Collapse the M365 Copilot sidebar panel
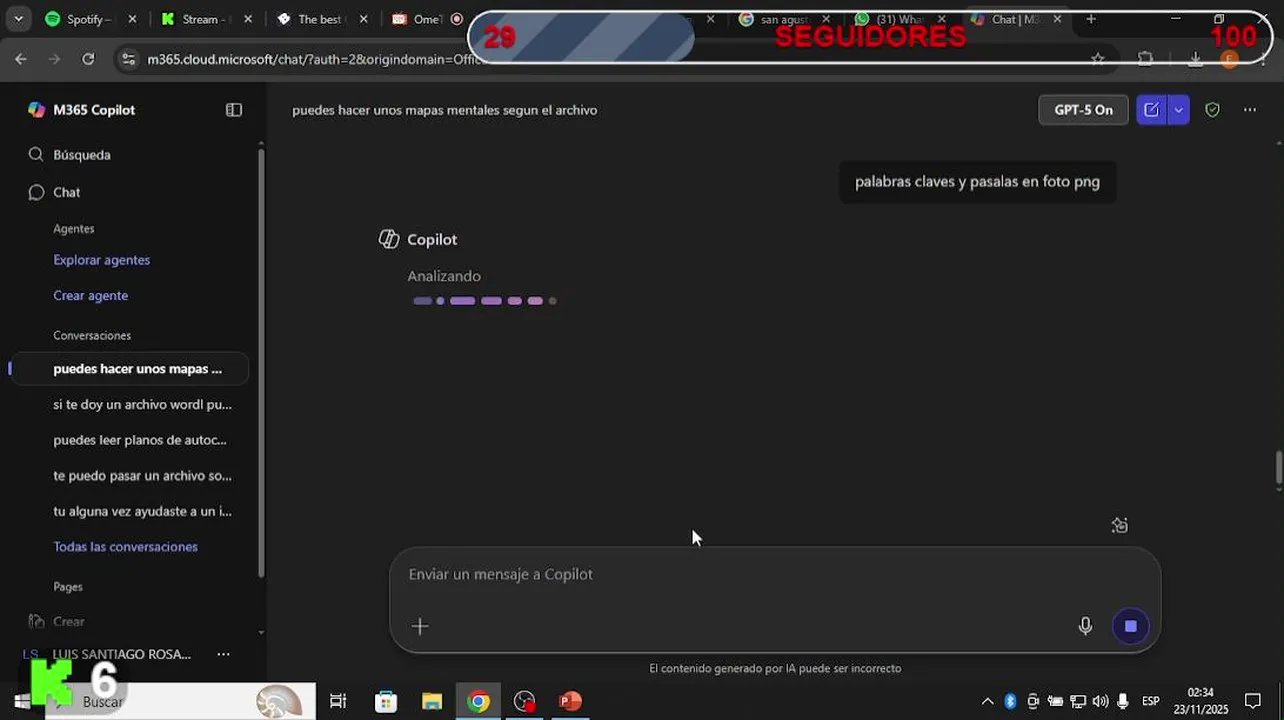 click(234, 110)
